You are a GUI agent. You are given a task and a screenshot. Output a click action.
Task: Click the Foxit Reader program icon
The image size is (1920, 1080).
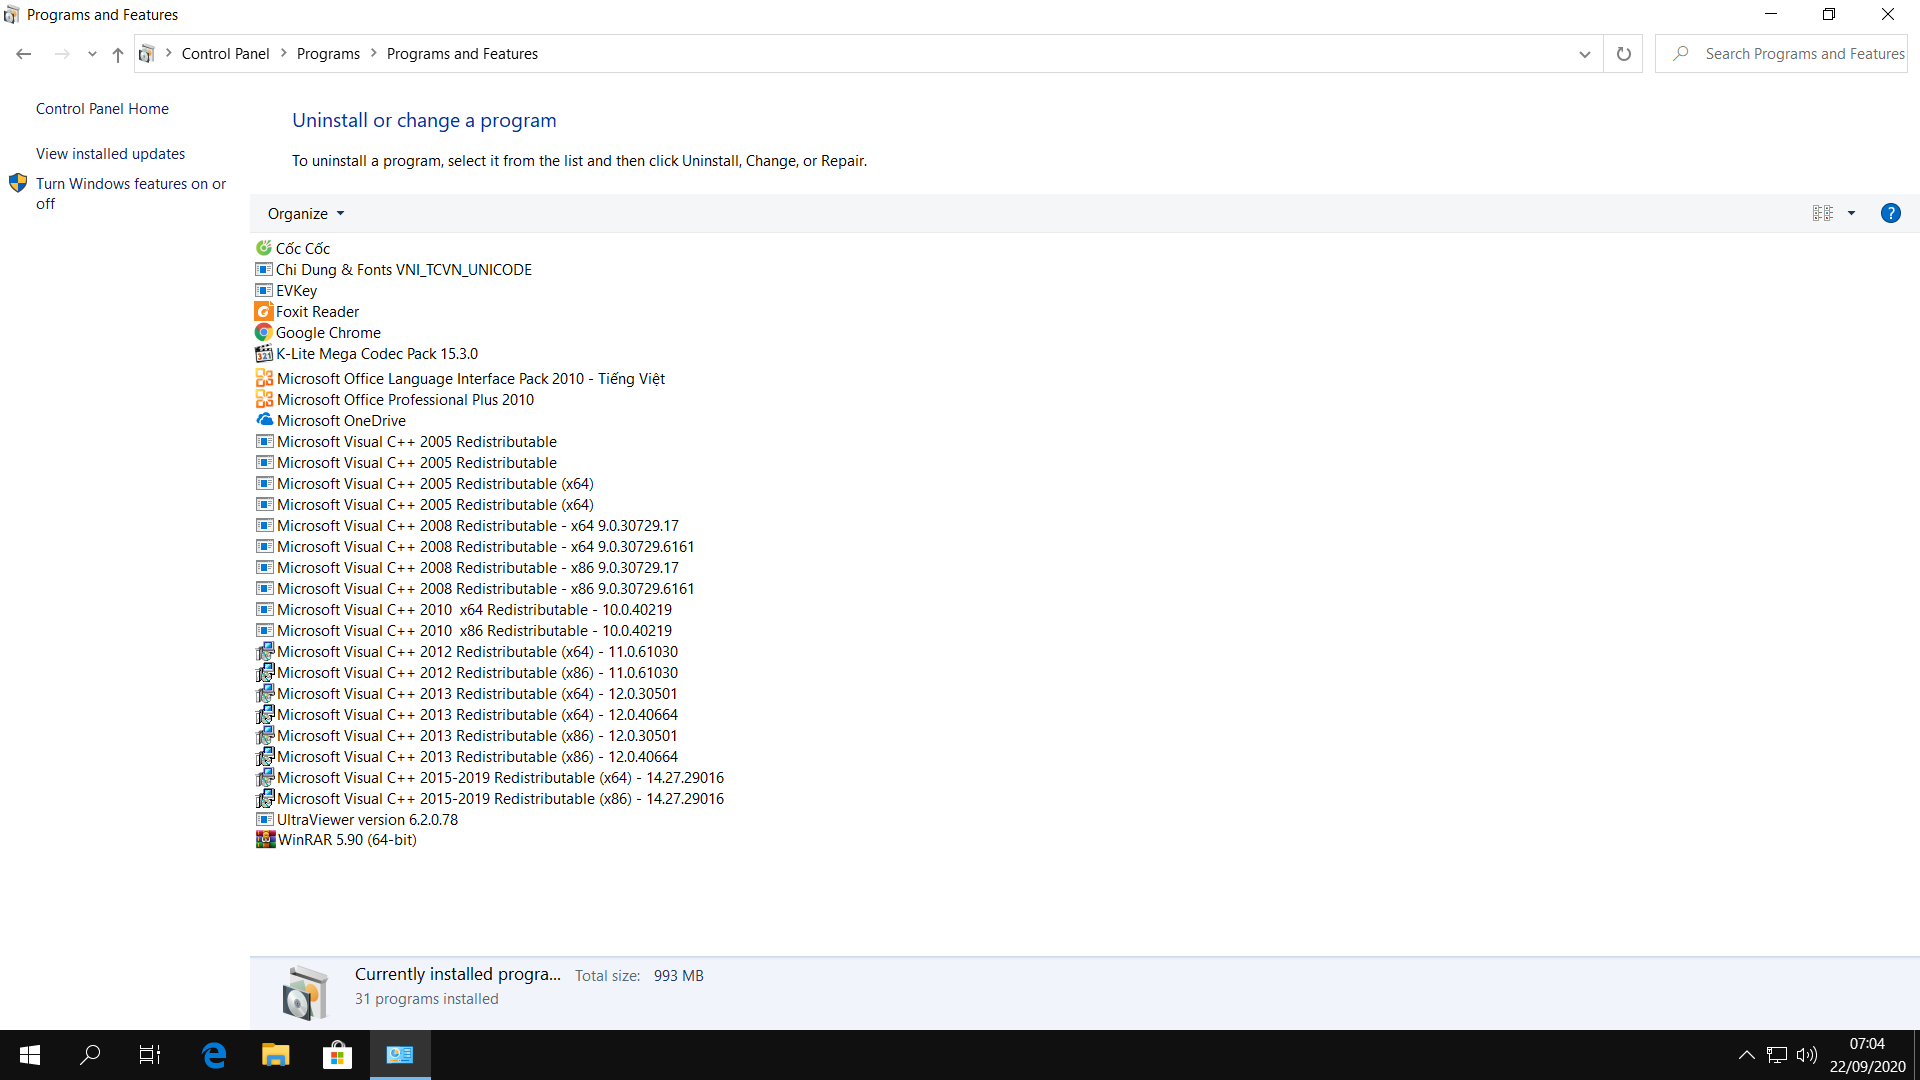point(264,312)
